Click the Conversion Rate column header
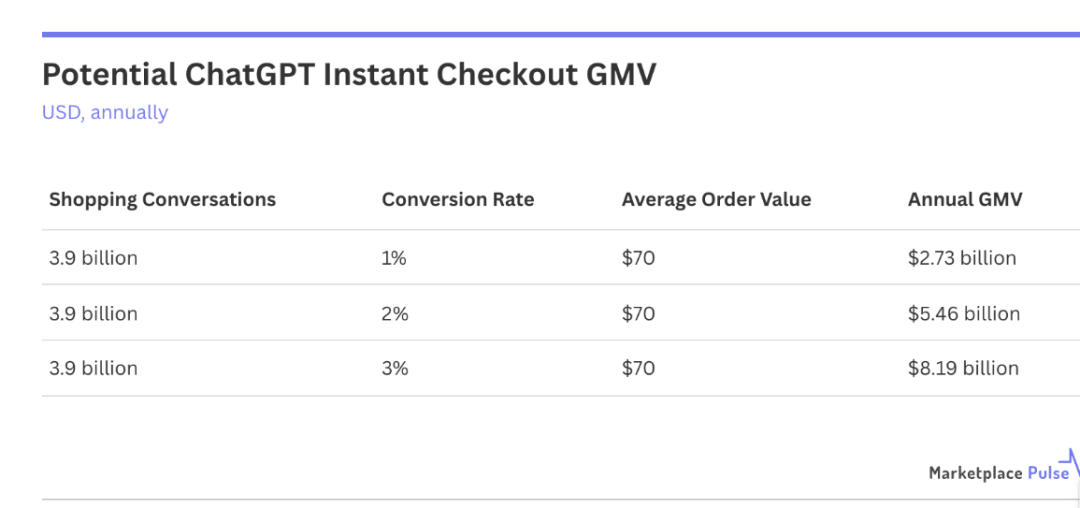 pos(458,199)
